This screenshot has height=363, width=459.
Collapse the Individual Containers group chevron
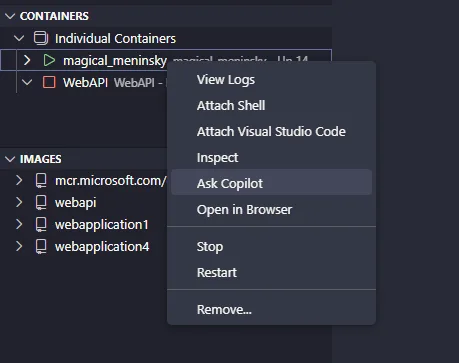19,38
